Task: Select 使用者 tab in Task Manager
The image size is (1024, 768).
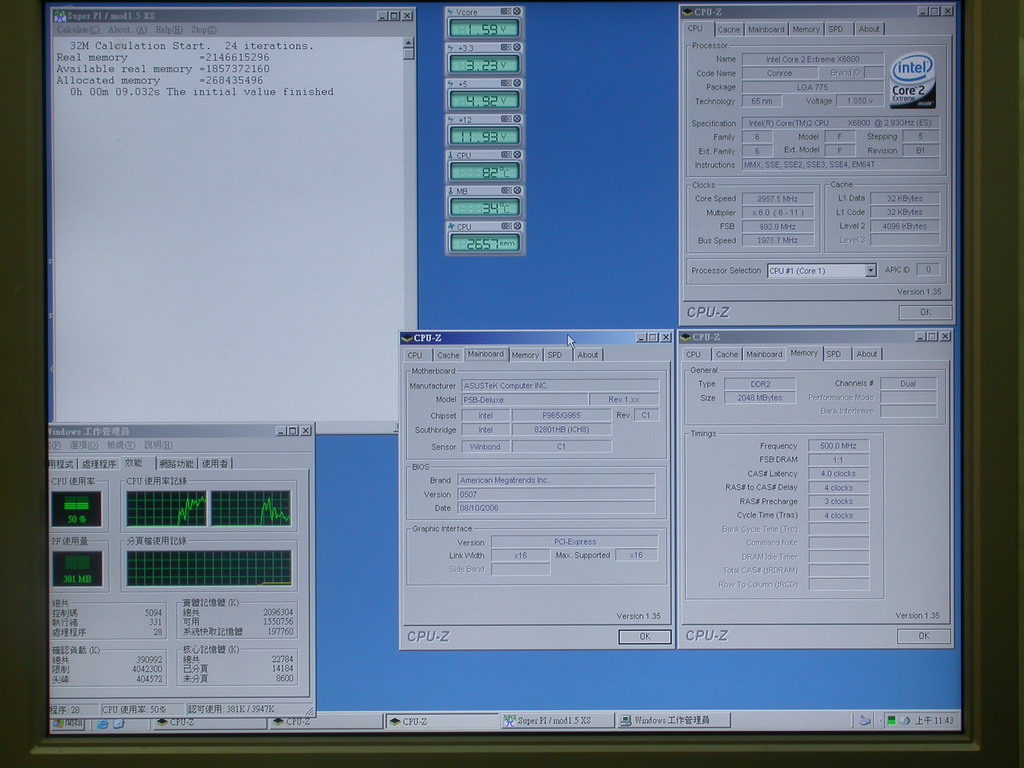Action: point(215,464)
